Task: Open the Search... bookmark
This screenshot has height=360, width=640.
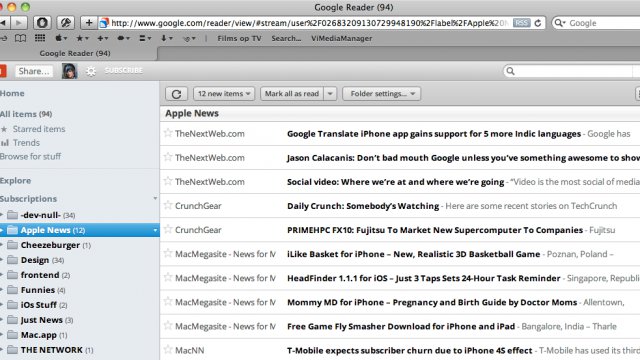Action: (286, 38)
